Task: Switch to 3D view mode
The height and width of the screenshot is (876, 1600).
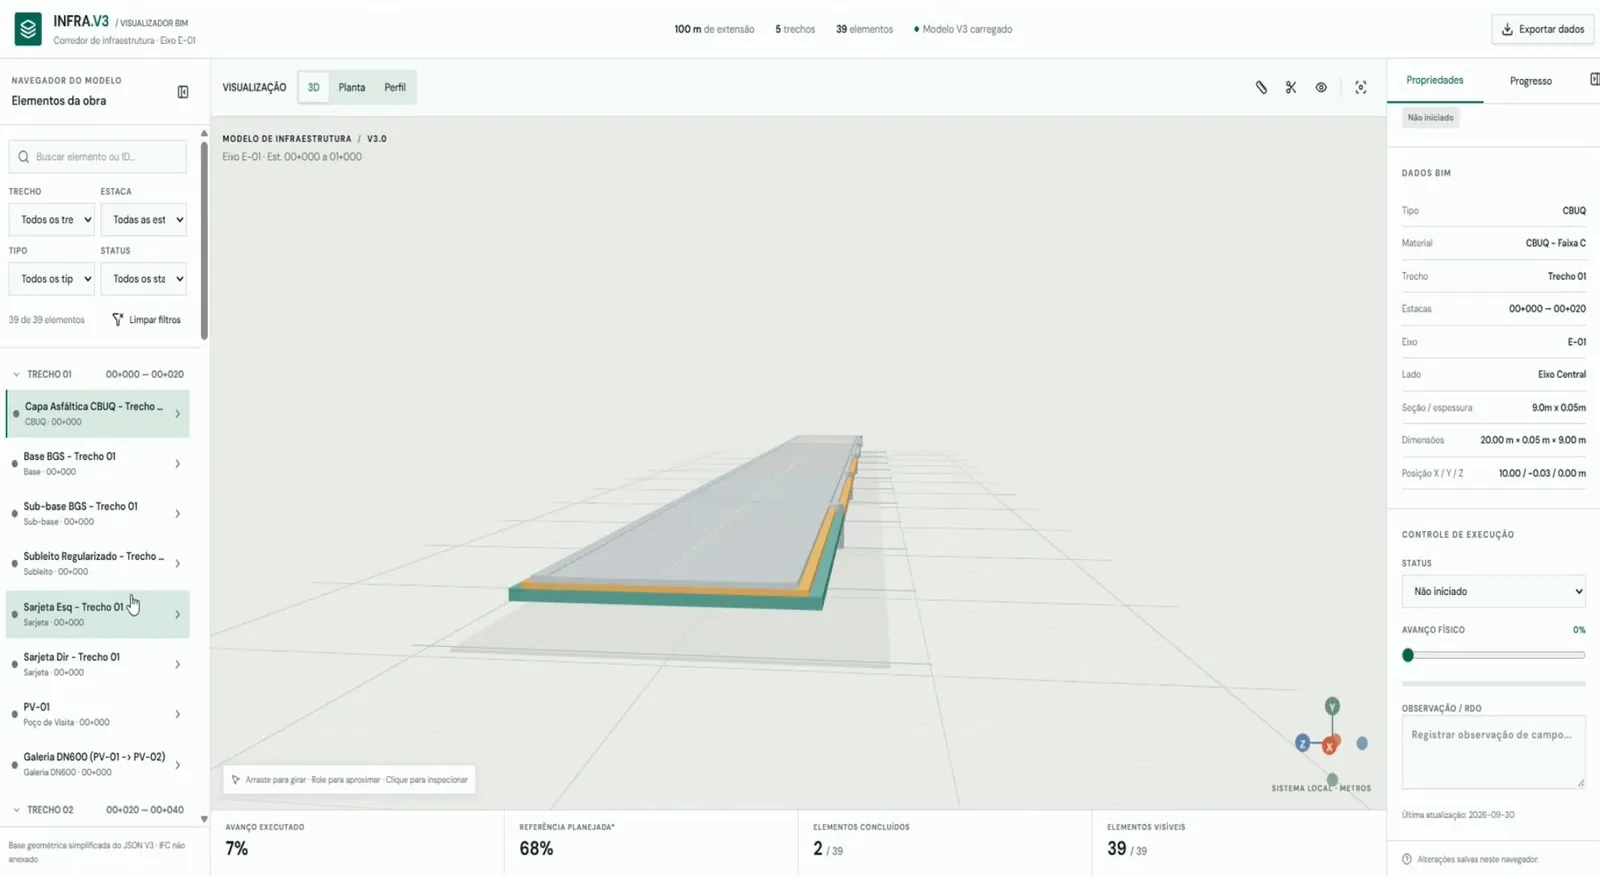Action: point(313,88)
